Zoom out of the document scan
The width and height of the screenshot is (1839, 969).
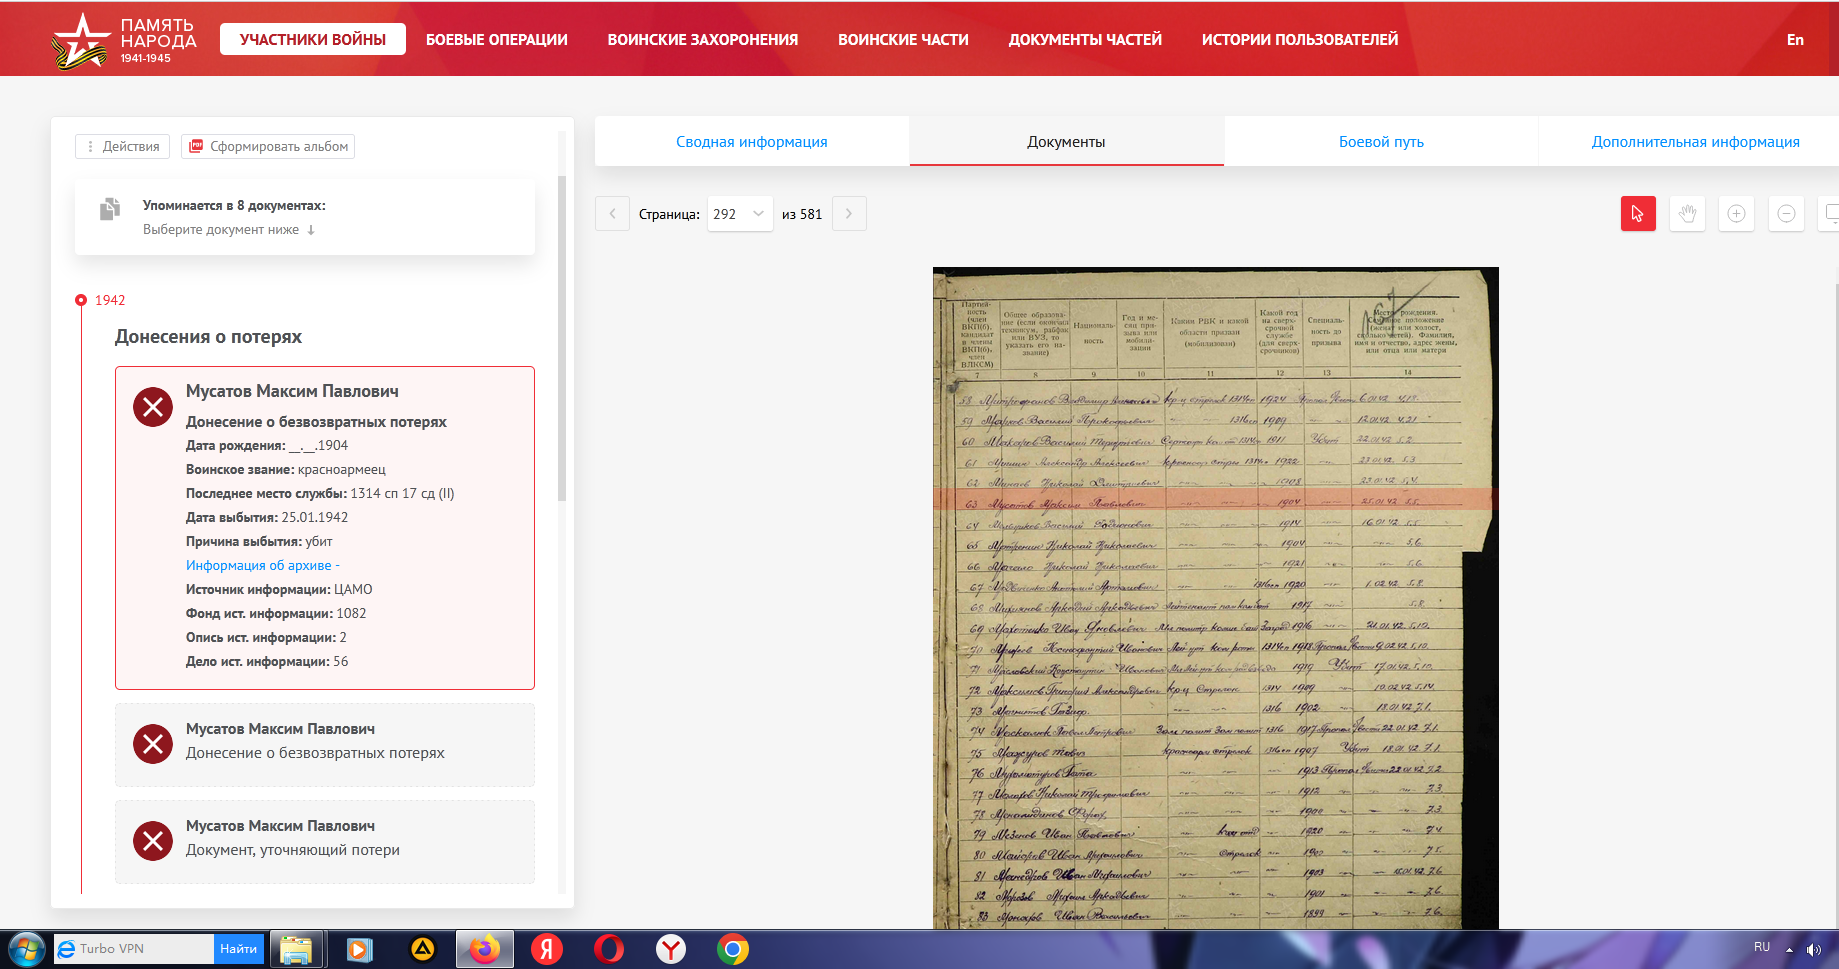1786,214
